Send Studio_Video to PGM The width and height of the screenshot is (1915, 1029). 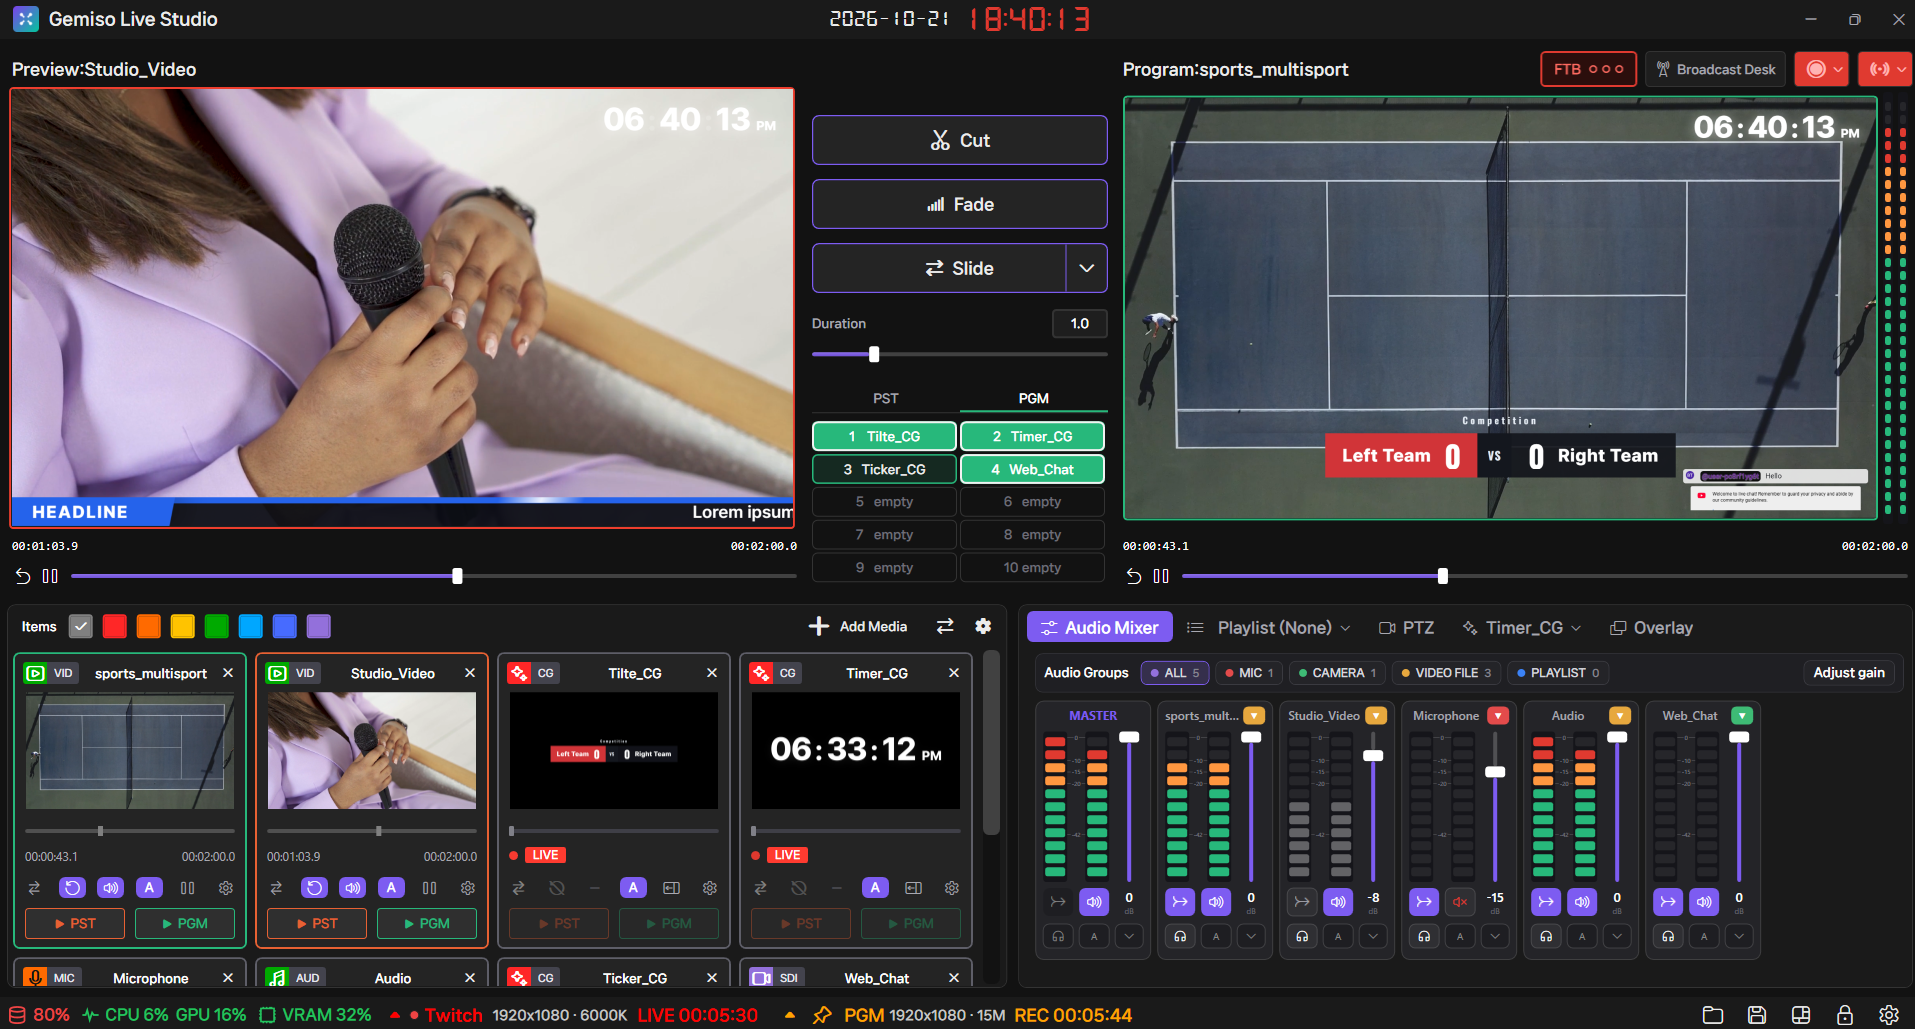pos(427,923)
